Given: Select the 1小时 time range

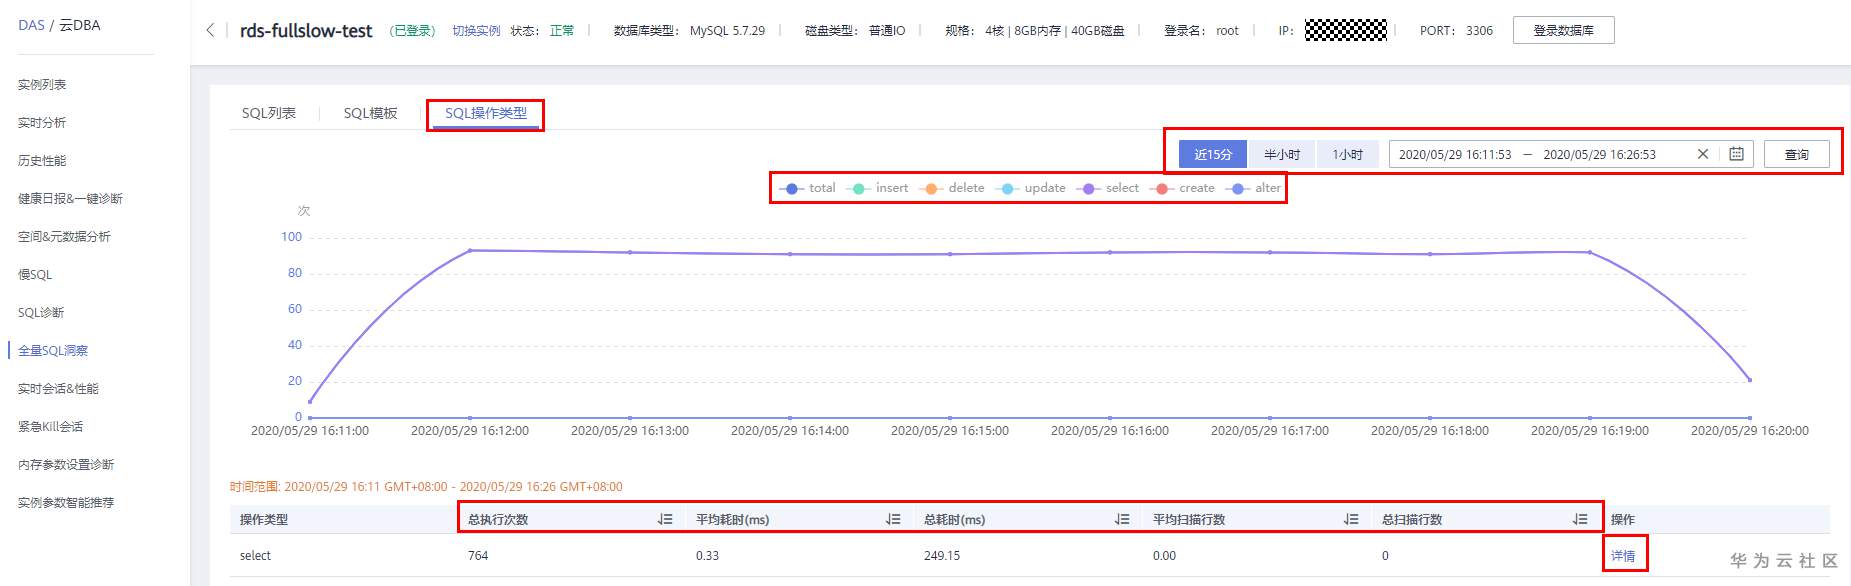Looking at the screenshot, I should pyautogui.click(x=1348, y=154).
